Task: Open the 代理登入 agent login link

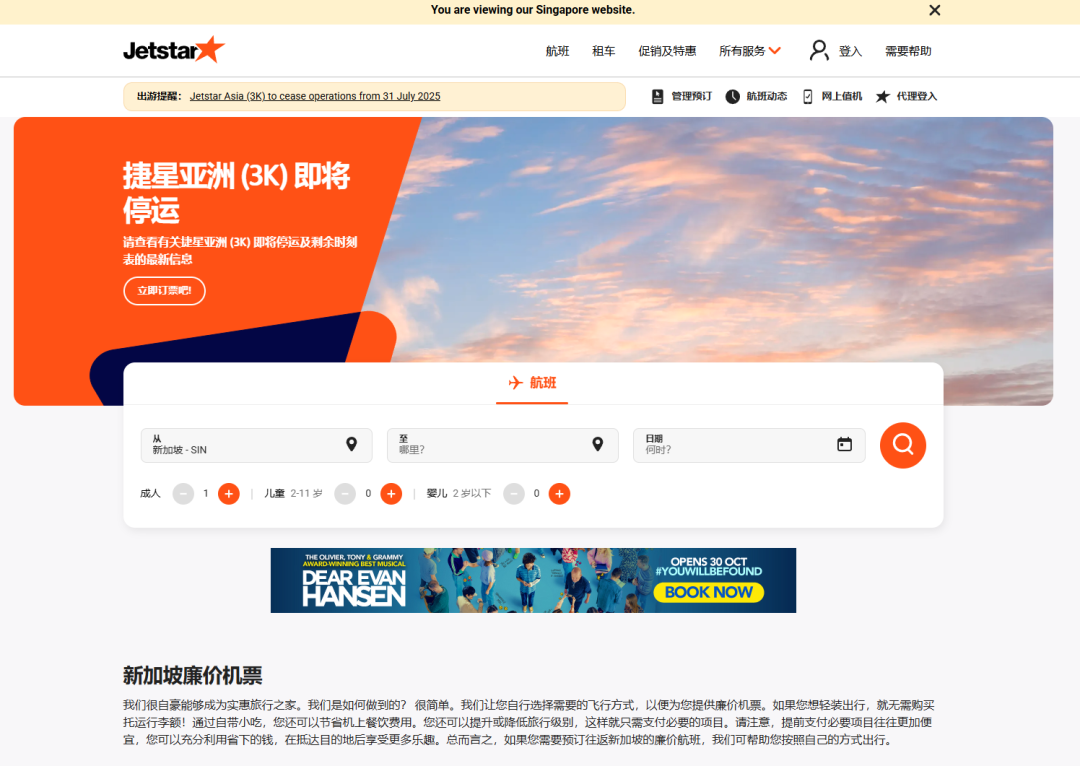Action: 917,96
